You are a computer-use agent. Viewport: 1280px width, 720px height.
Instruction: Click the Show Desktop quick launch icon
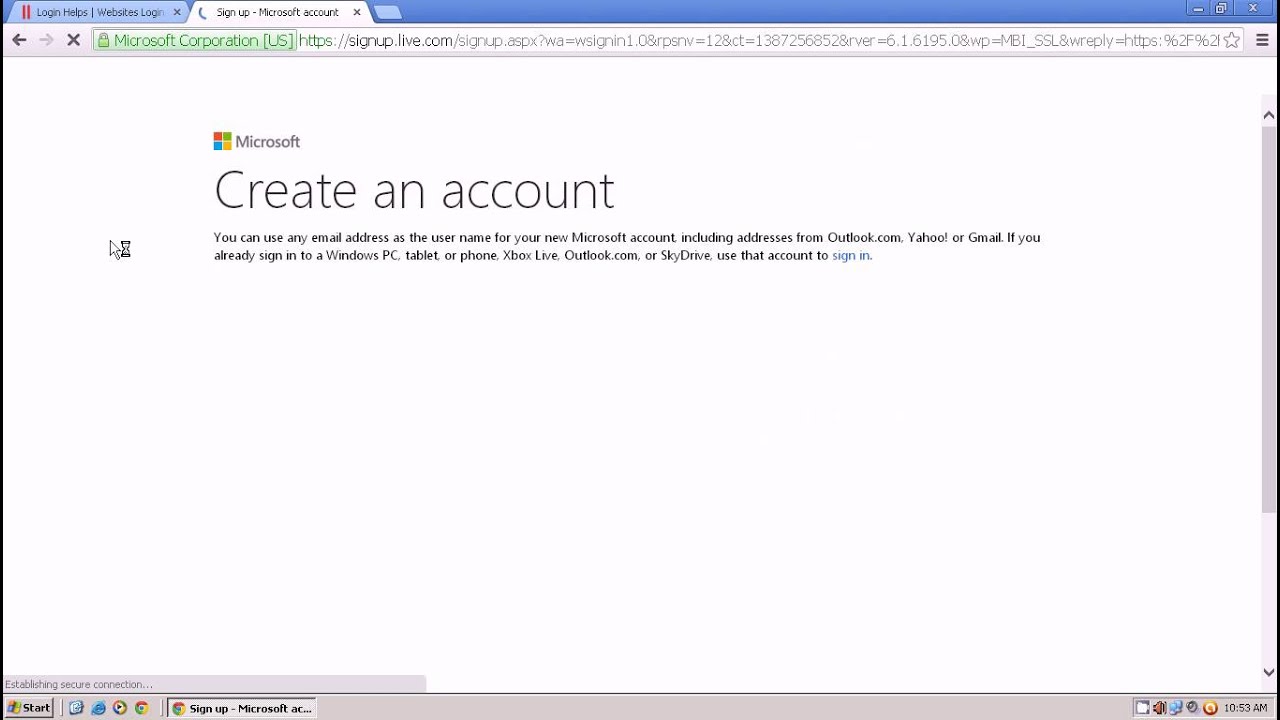click(76, 708)
